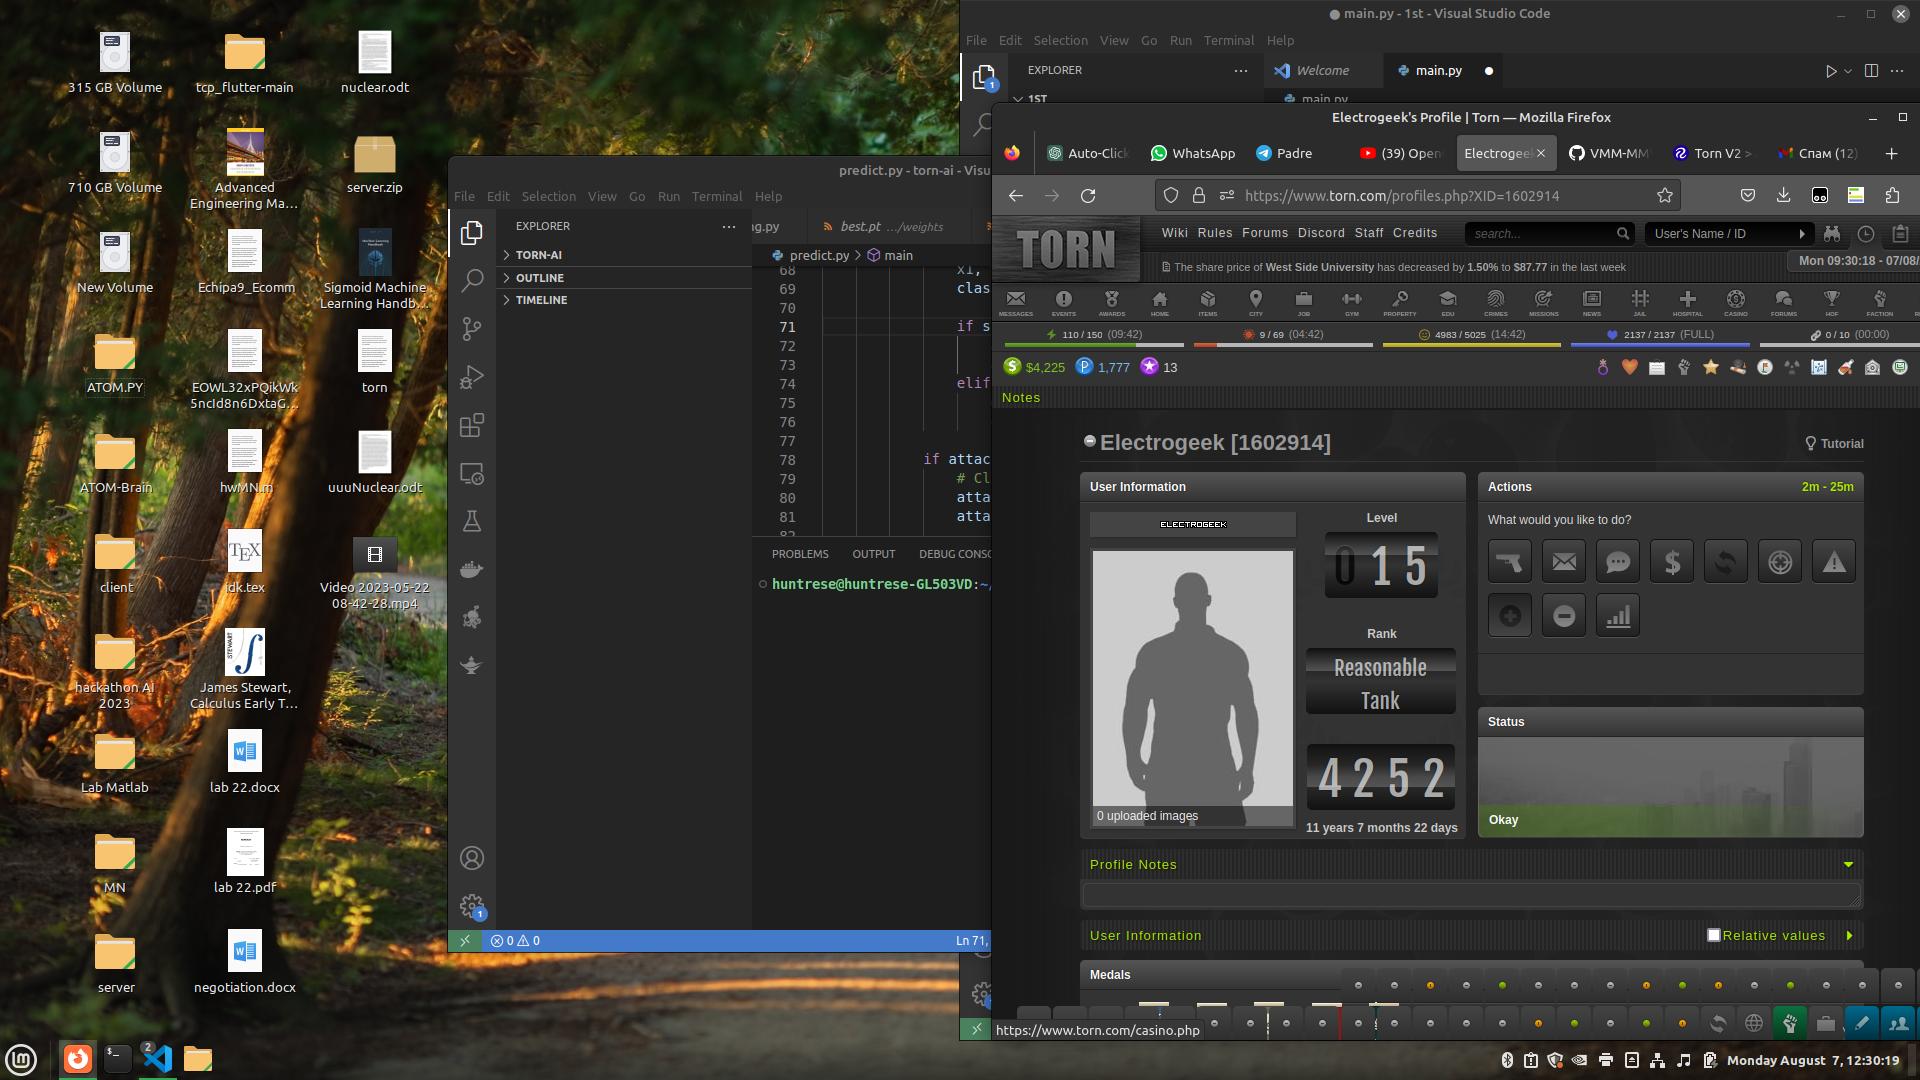1920x1080 pixels.
Task: Click the Message icon in Torn actions
Action: [1564, 562]
